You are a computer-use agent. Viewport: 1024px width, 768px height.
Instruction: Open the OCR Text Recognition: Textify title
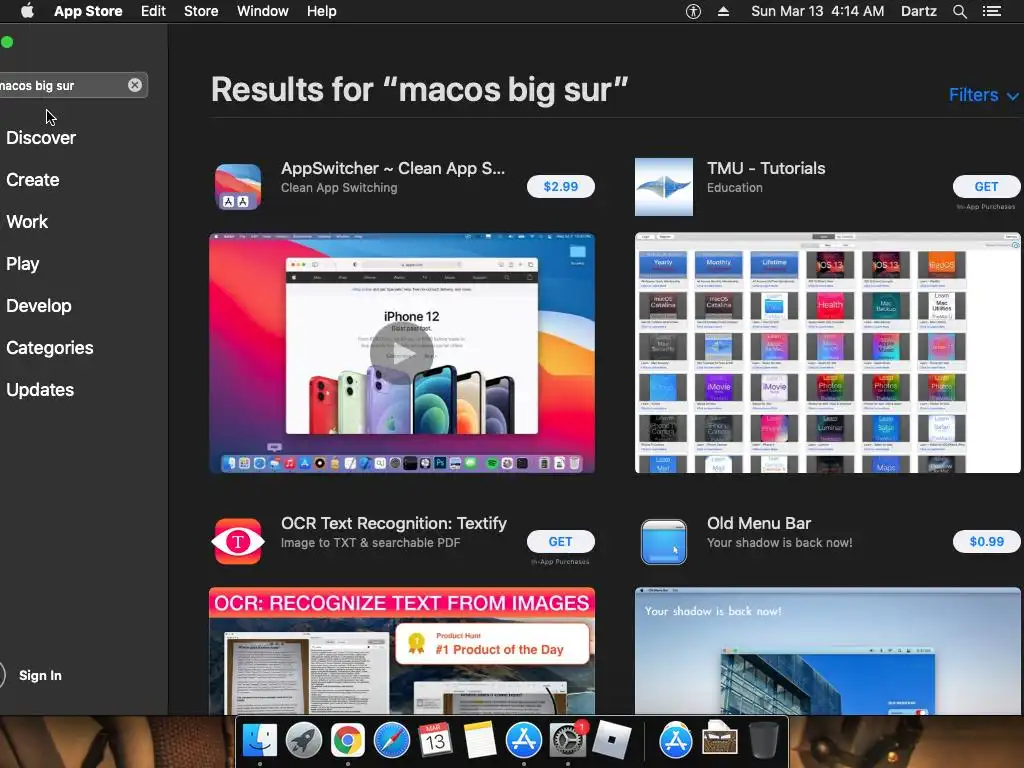tap(394, 523)
